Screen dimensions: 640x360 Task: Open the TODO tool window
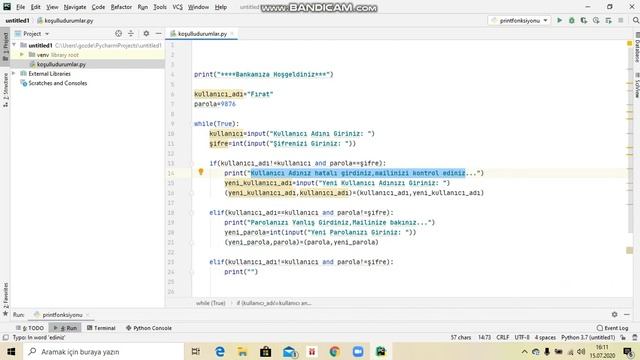tap(30, 328)
